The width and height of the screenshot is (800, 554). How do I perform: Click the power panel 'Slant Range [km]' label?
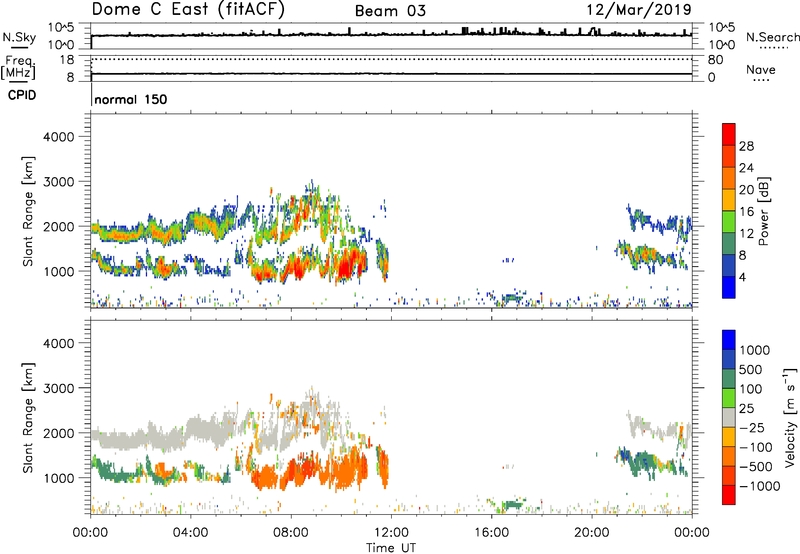pyautogui.click(x=29, y=211)
